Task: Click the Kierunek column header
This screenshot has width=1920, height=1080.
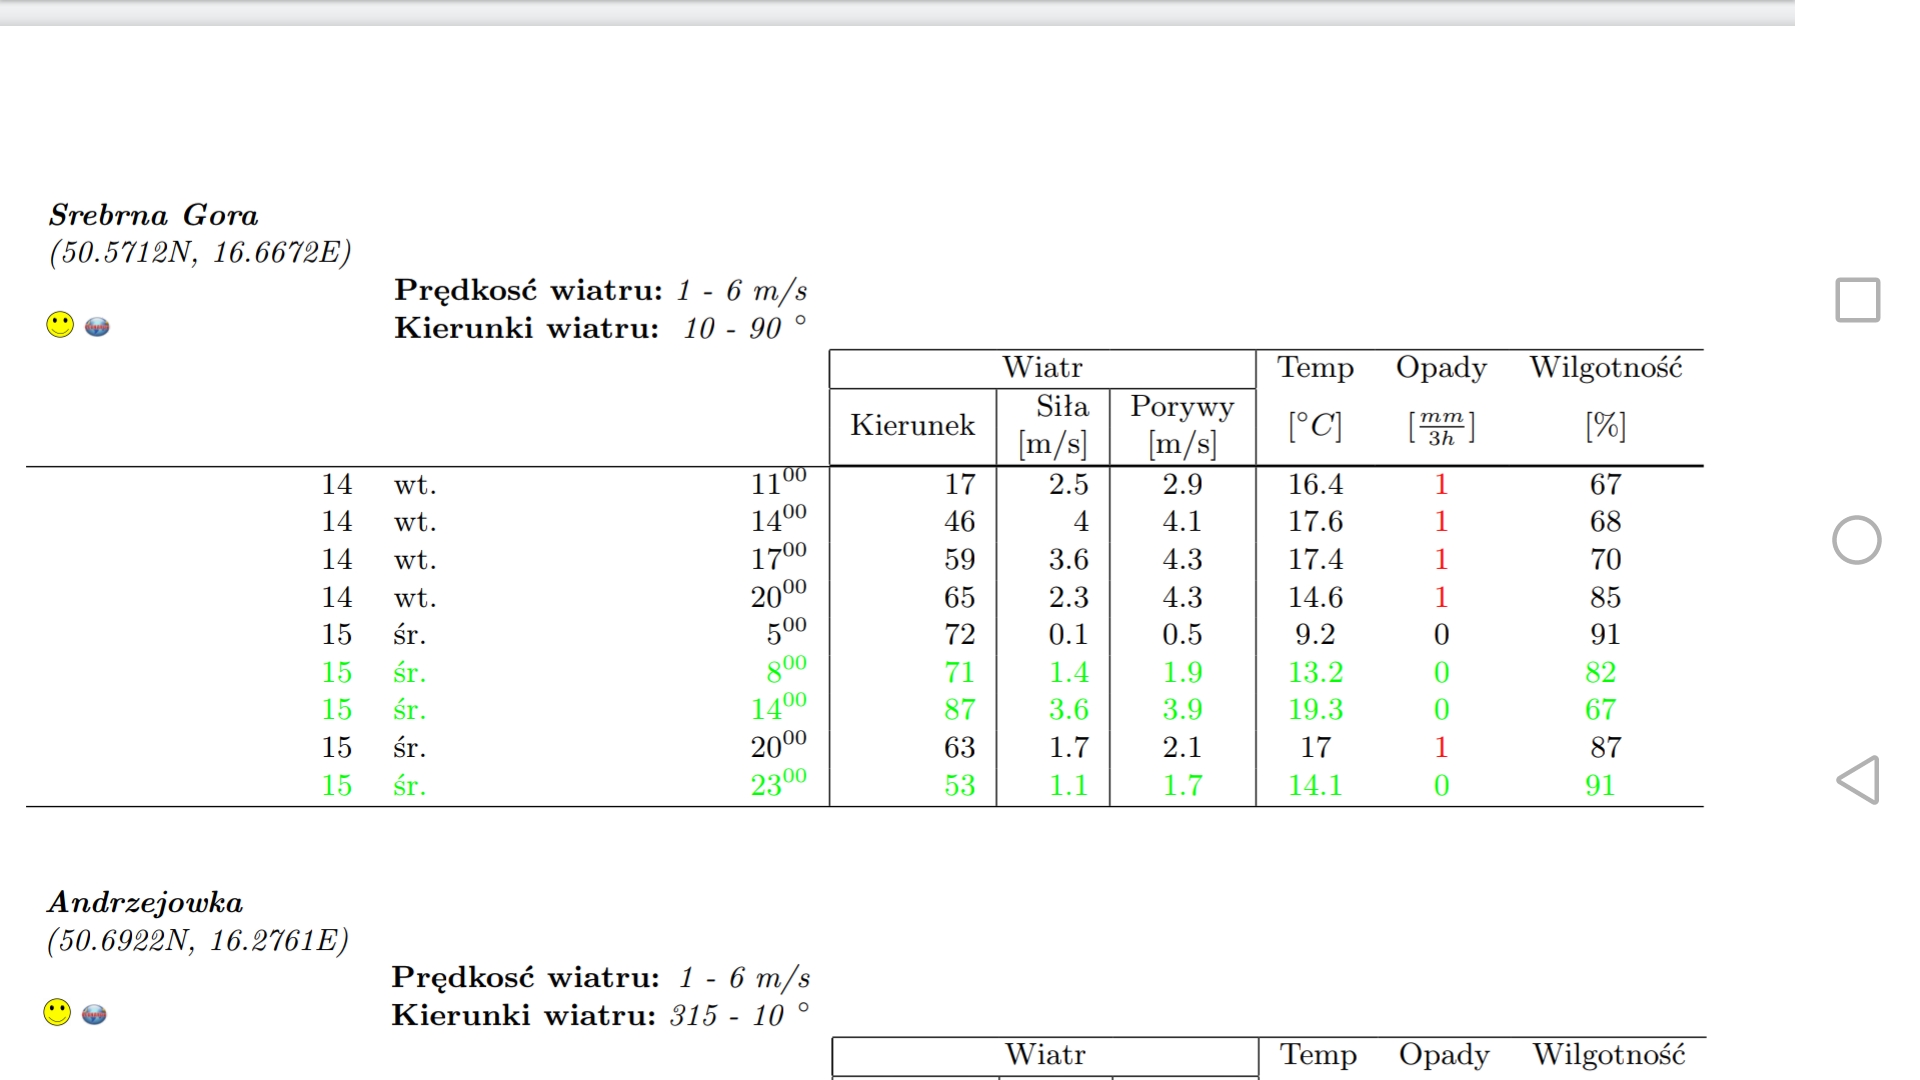Action: pyautogui.click(x=912, y=425)
